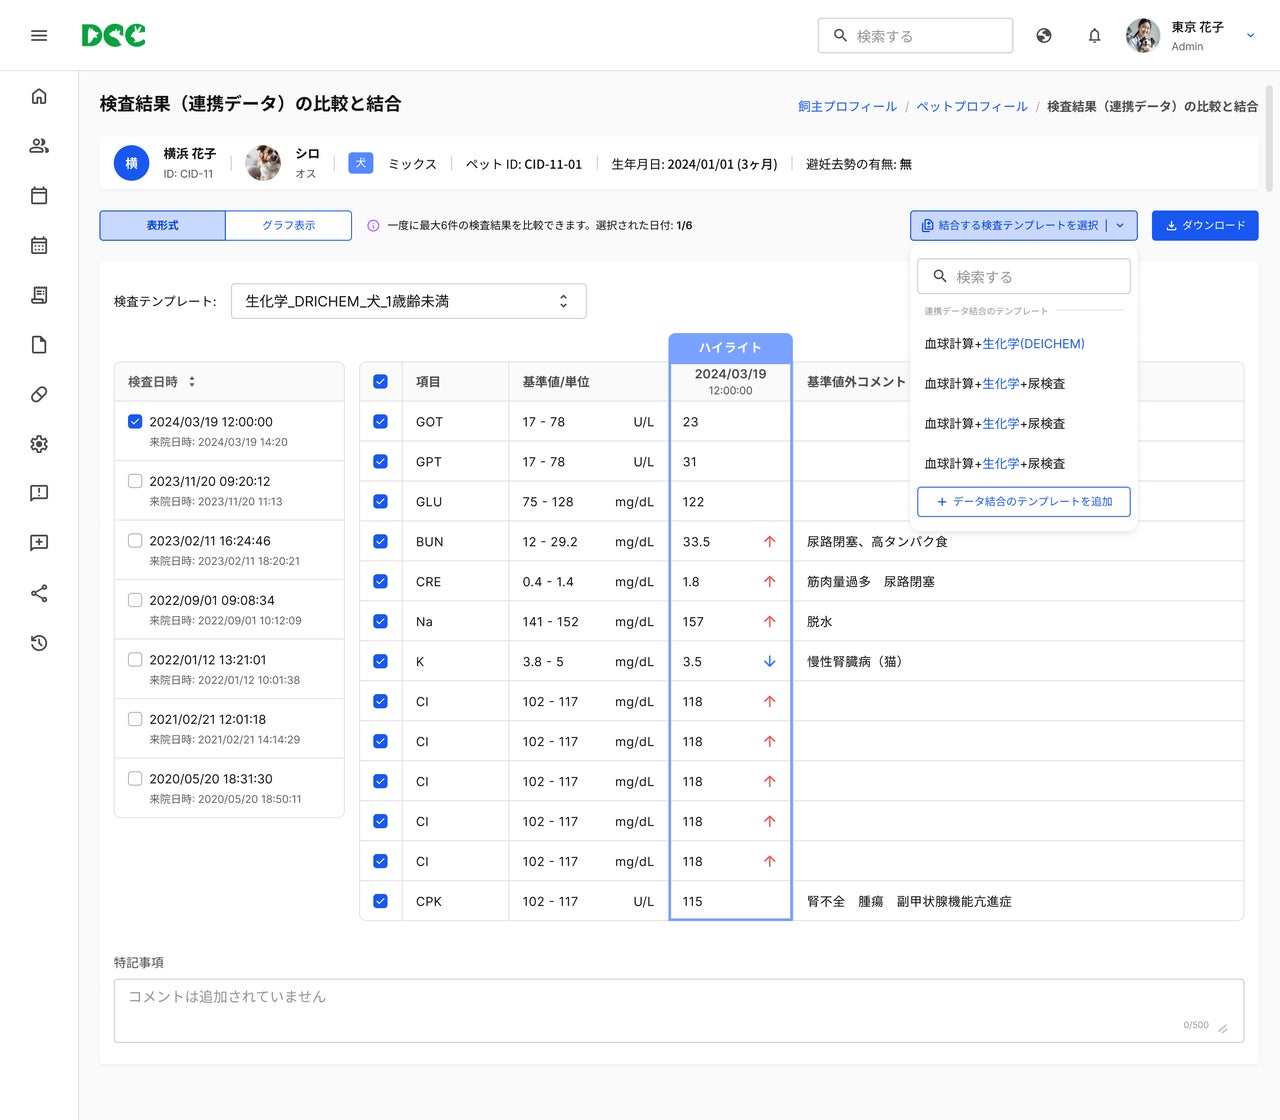The height and width of the screenshot is (1120, 1280).
Task: Click the pet シロ profile photo
Action: (263, 163)
